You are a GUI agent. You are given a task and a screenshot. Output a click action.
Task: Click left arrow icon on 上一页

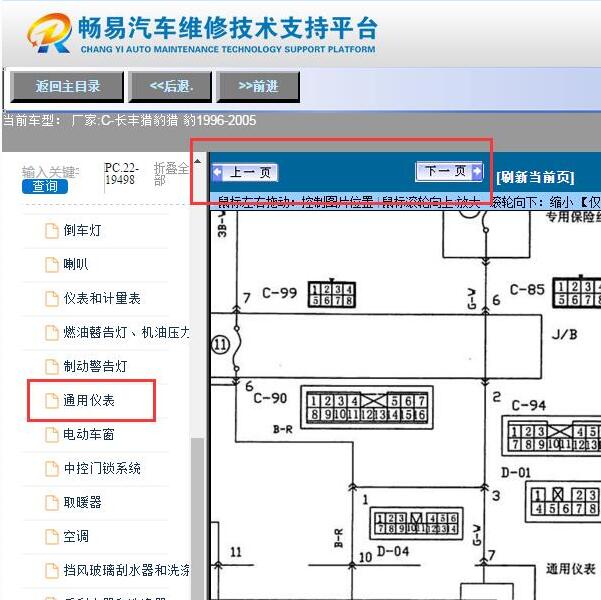click(x=218, y=172)
